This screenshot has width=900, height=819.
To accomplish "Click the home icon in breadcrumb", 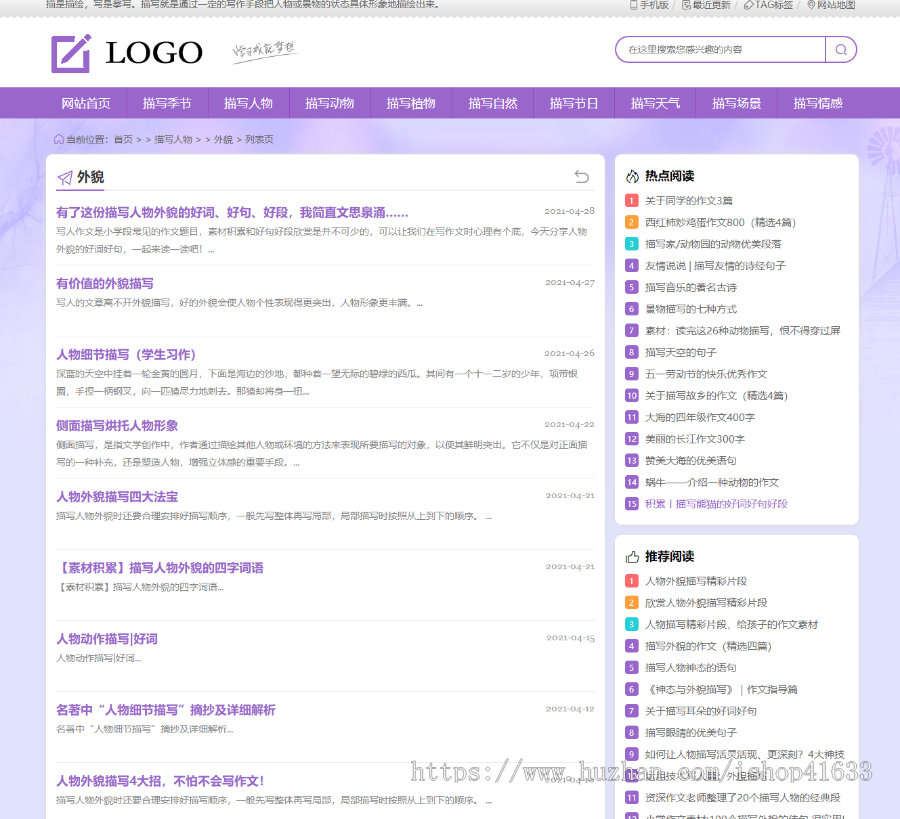I will (x=59, y=139).
